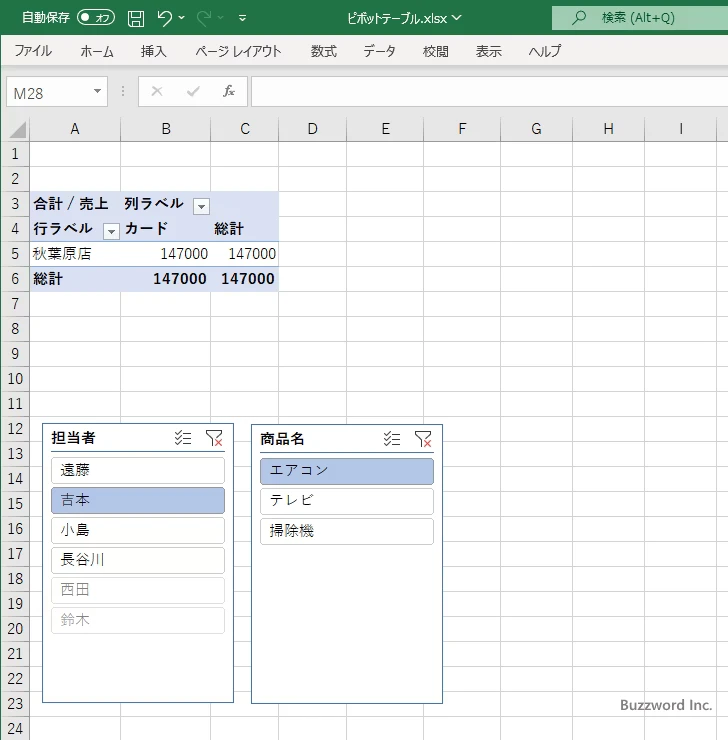Select 遠藤 in the 担当者 slicer
This screenshot has height=740, width=728.
click(138, 470)
